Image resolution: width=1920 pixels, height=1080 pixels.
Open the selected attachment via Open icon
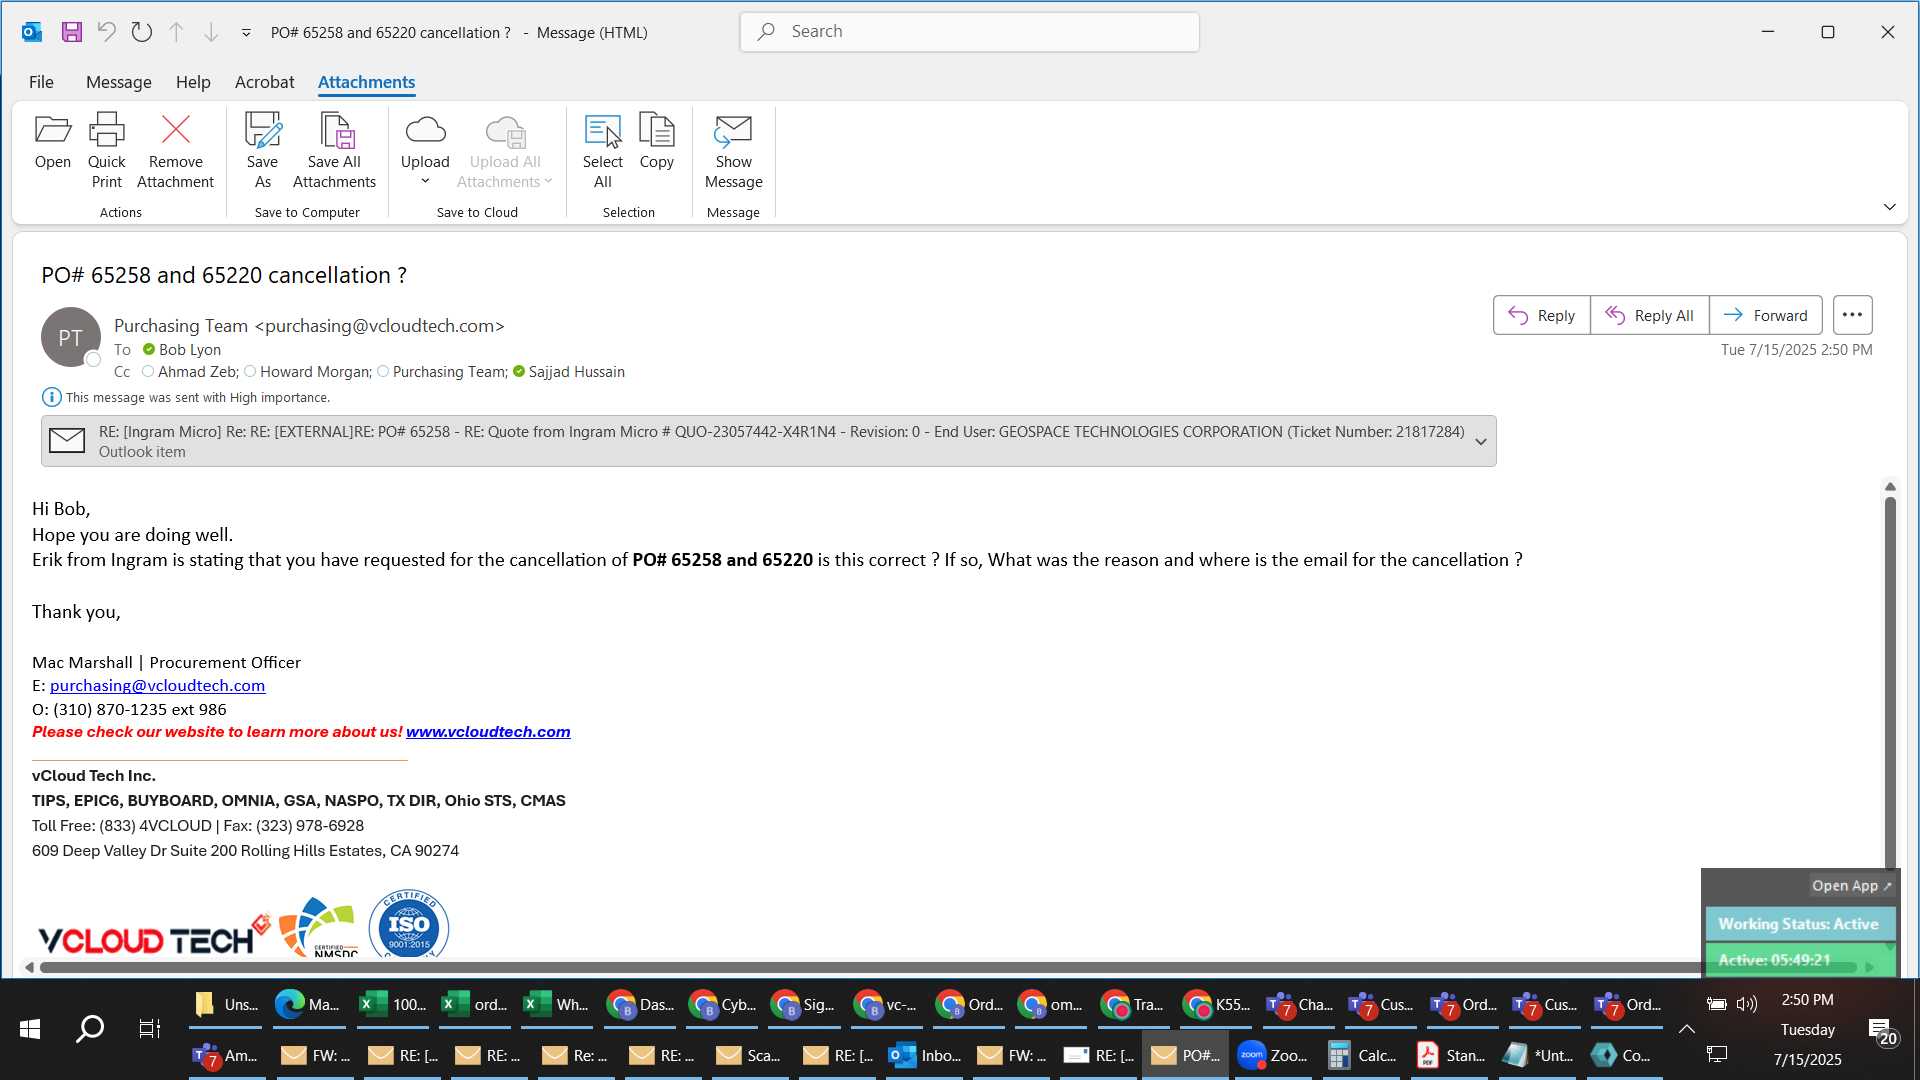(52, 142)
